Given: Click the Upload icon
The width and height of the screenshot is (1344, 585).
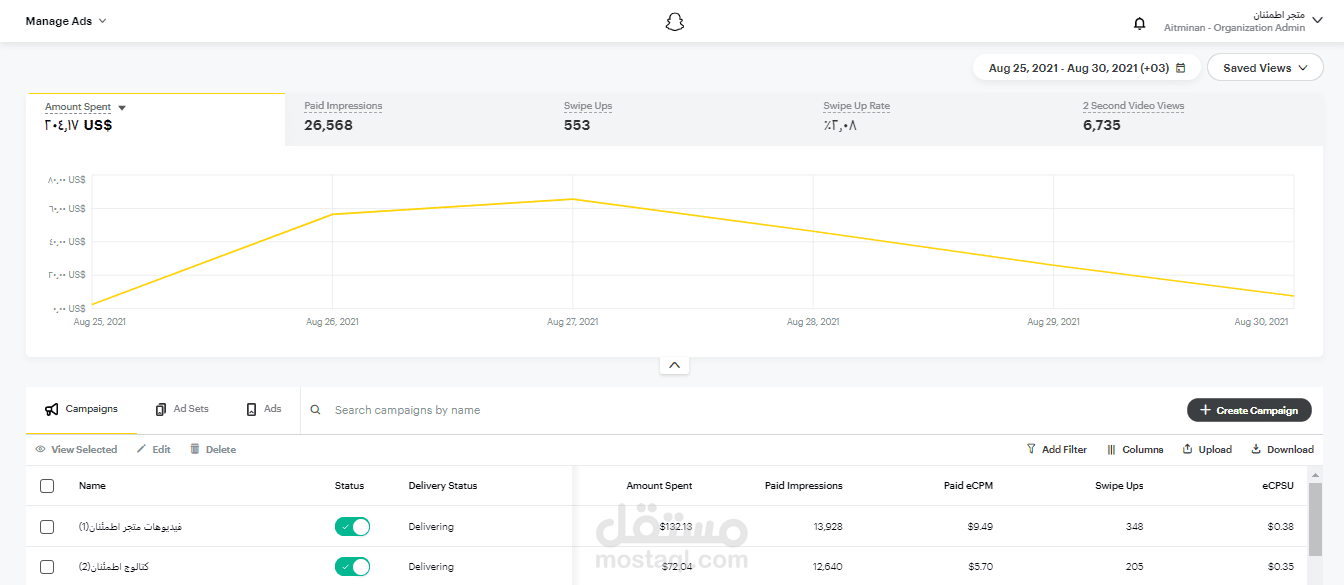Looking at the screenshot, I should click(1187, 449).
